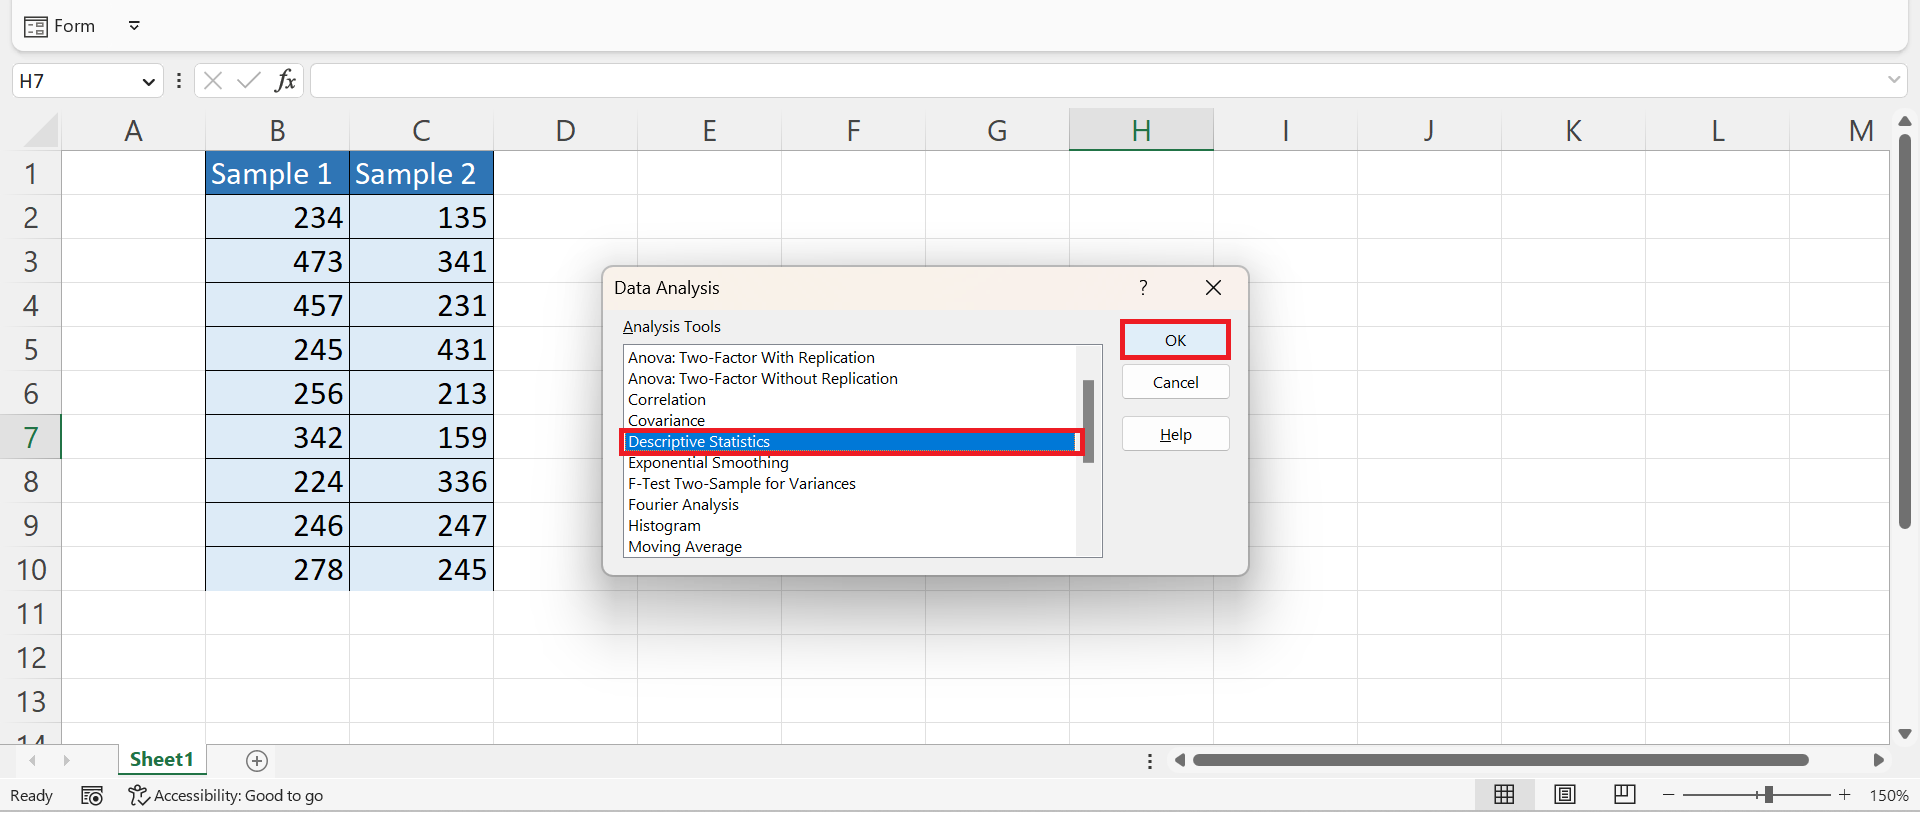Click the Form icon in the toolbar

click(x=36, y=27)
